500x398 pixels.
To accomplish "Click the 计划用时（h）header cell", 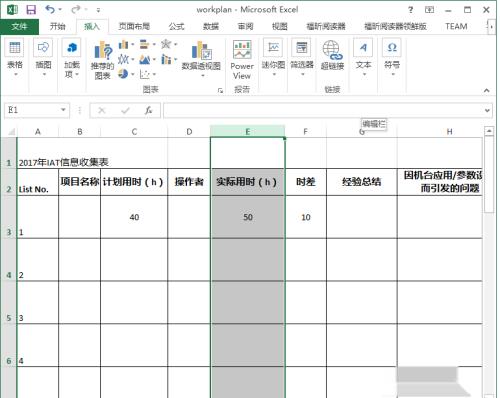I will point(134,182).
